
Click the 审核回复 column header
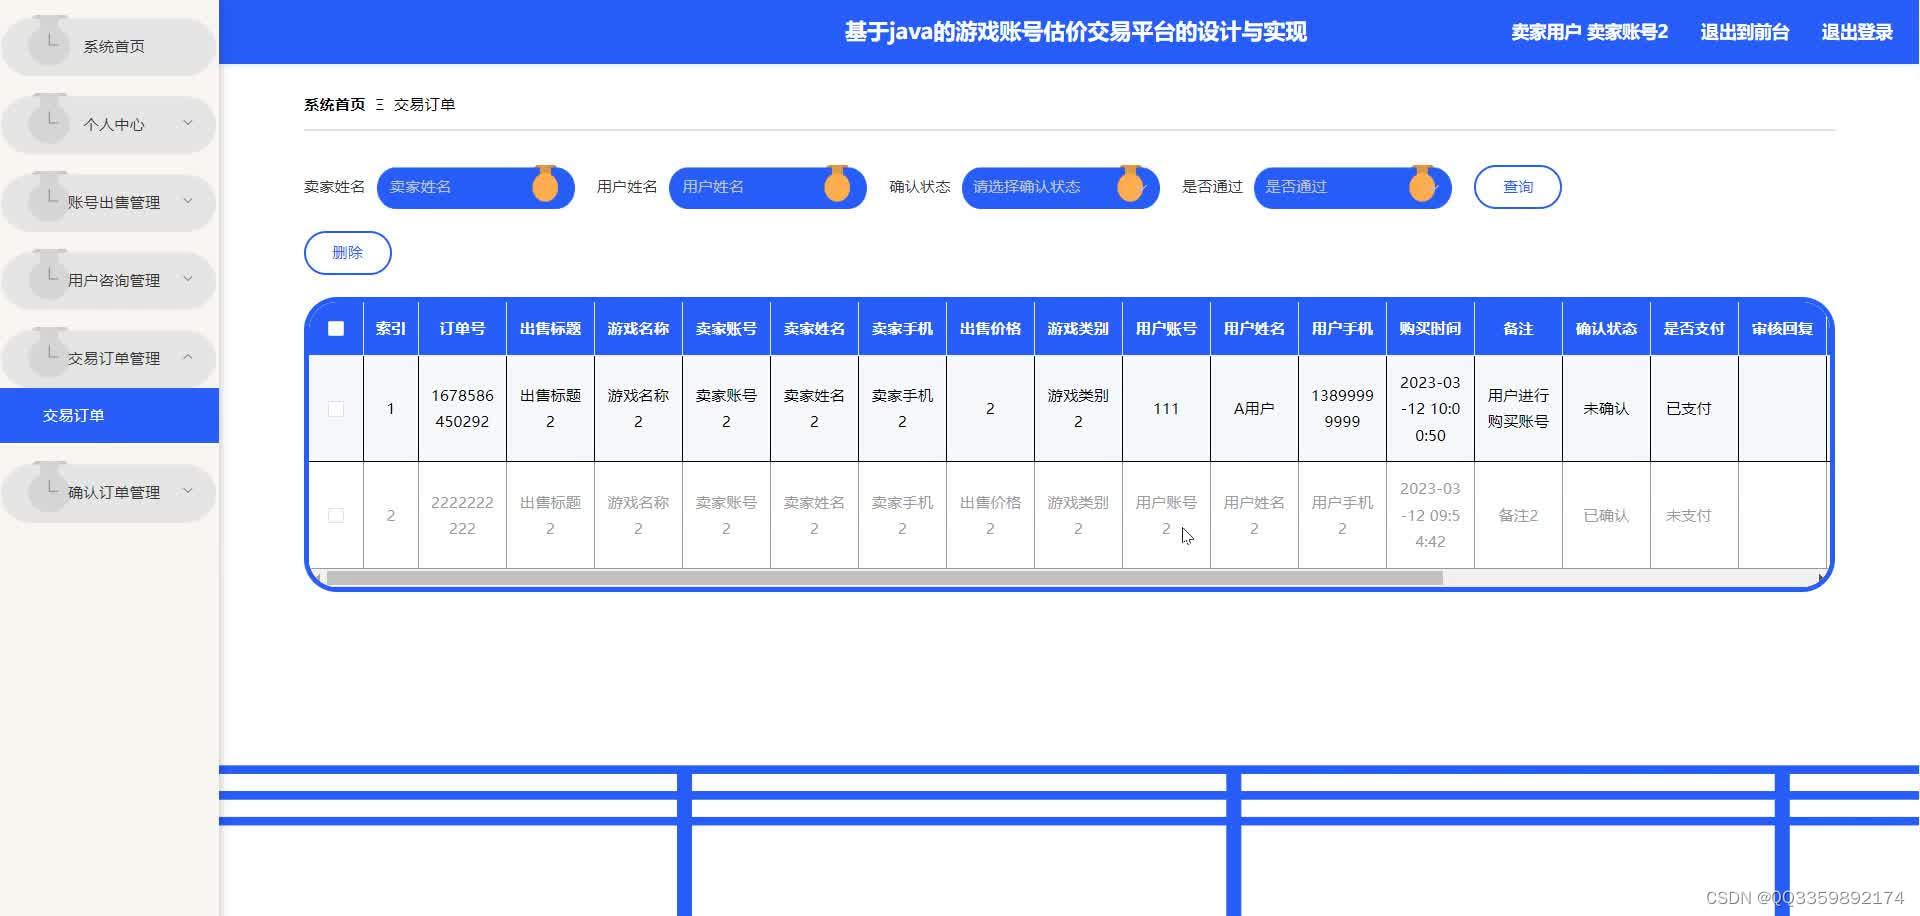(1782, 328)
